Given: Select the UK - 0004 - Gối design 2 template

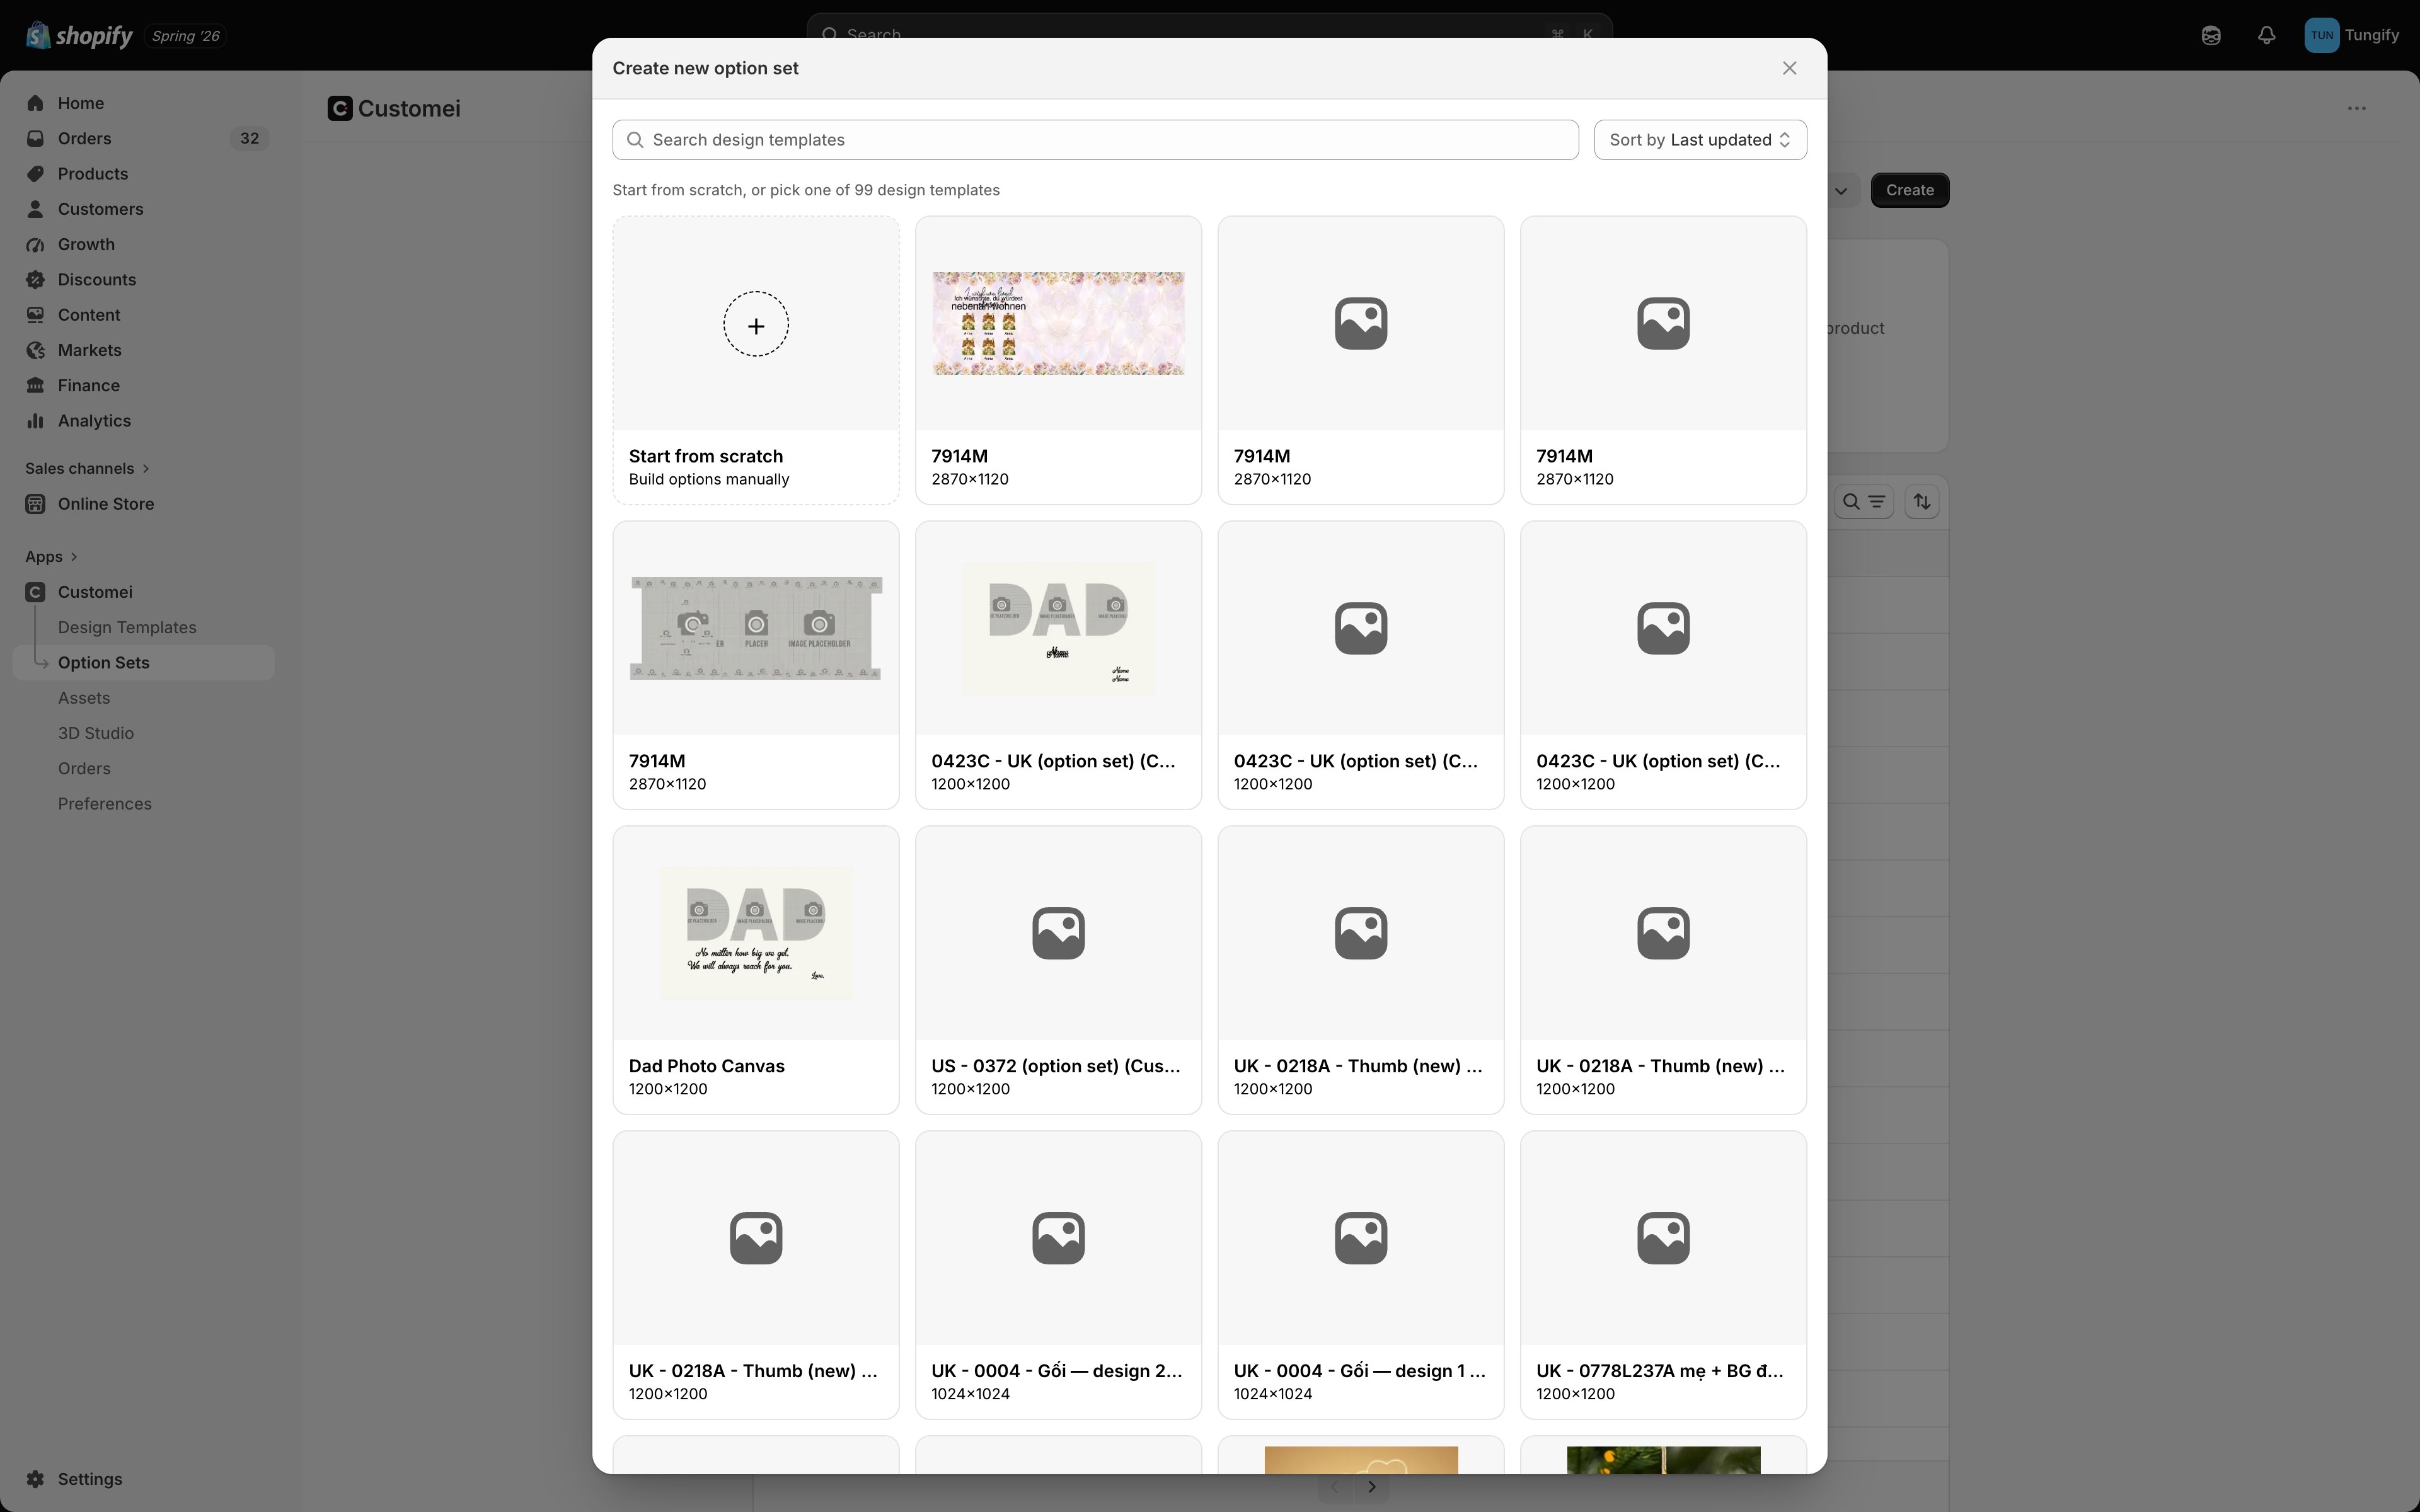Looking at the screenshot, I should (1058, 1275).
